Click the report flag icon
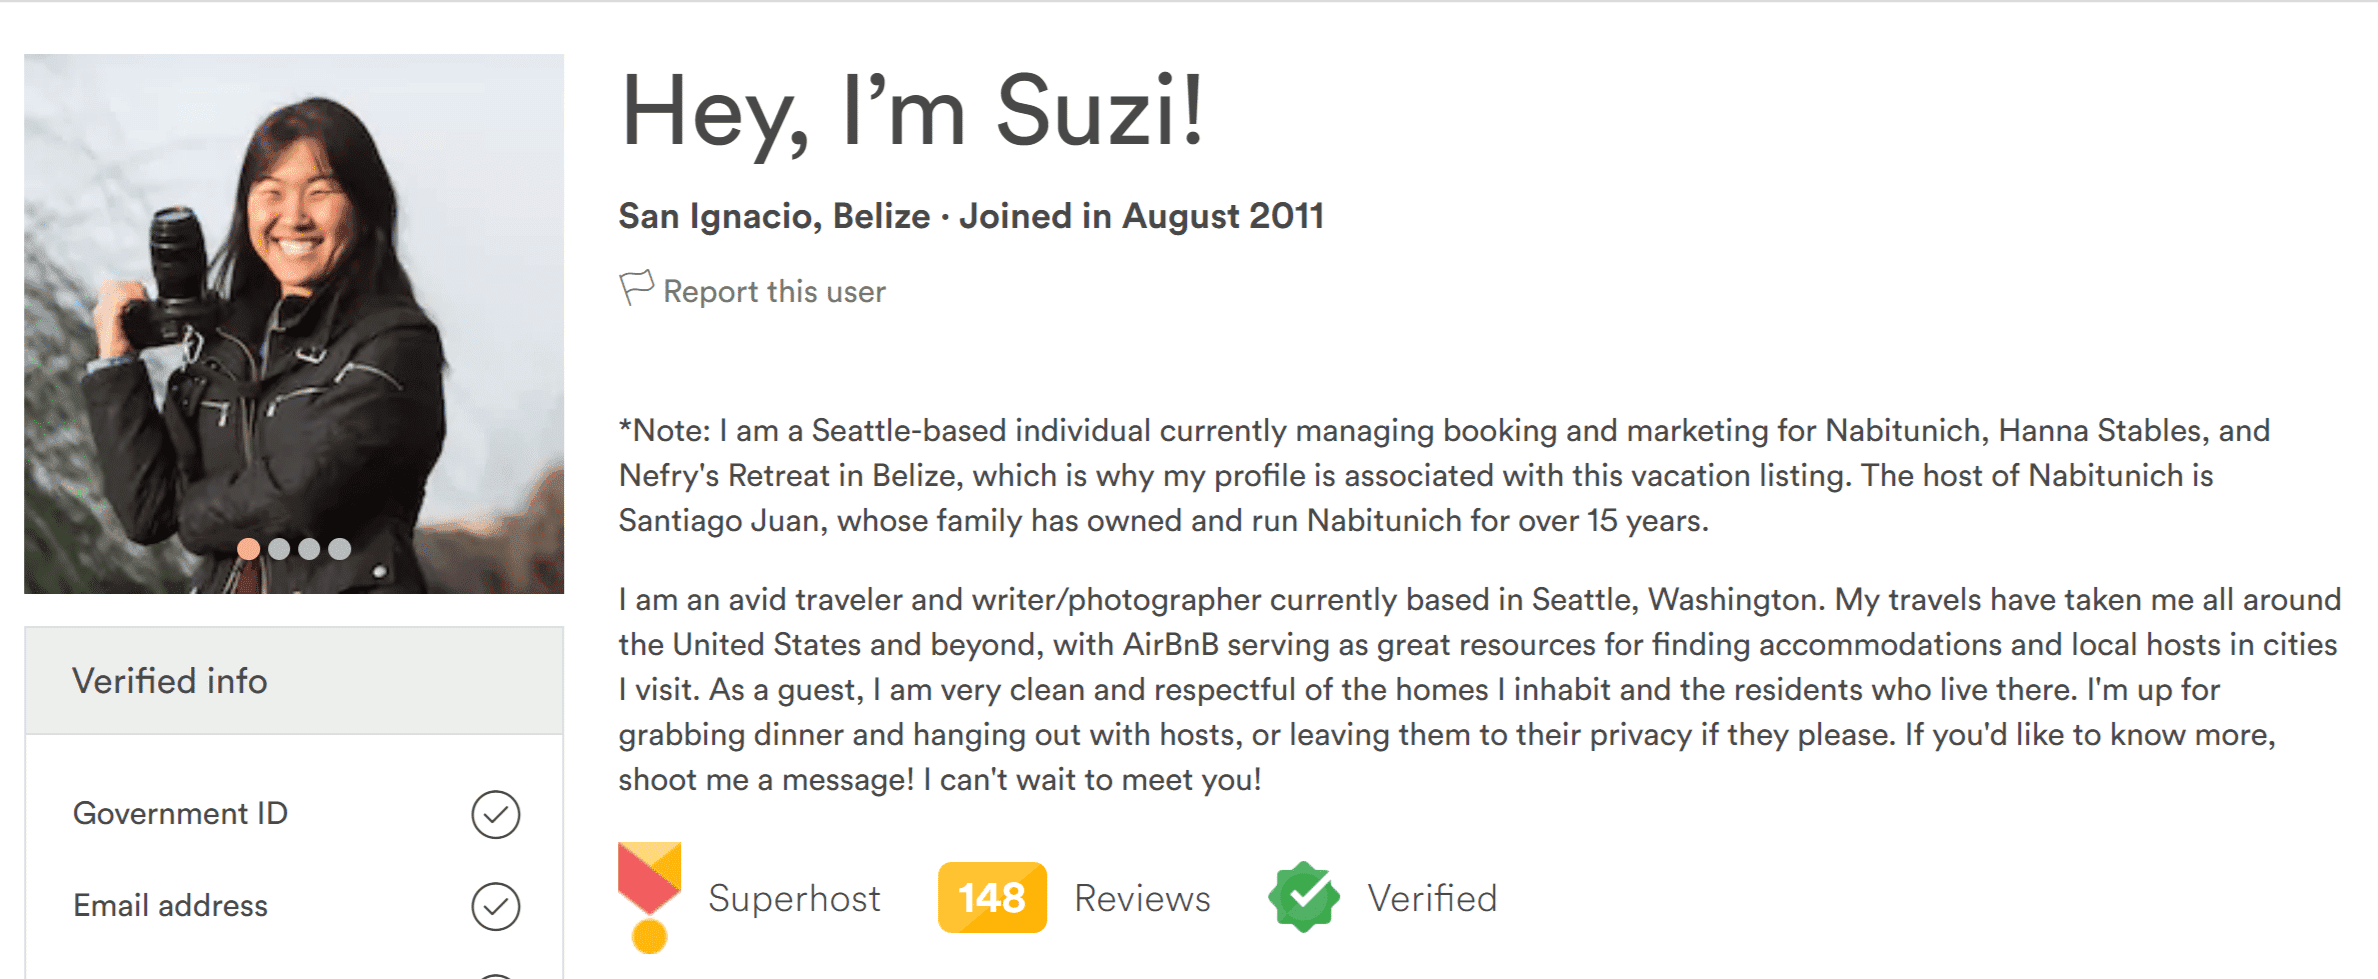Image resolution: width=2378 pixels, height=979 pixels. (638, 287)
